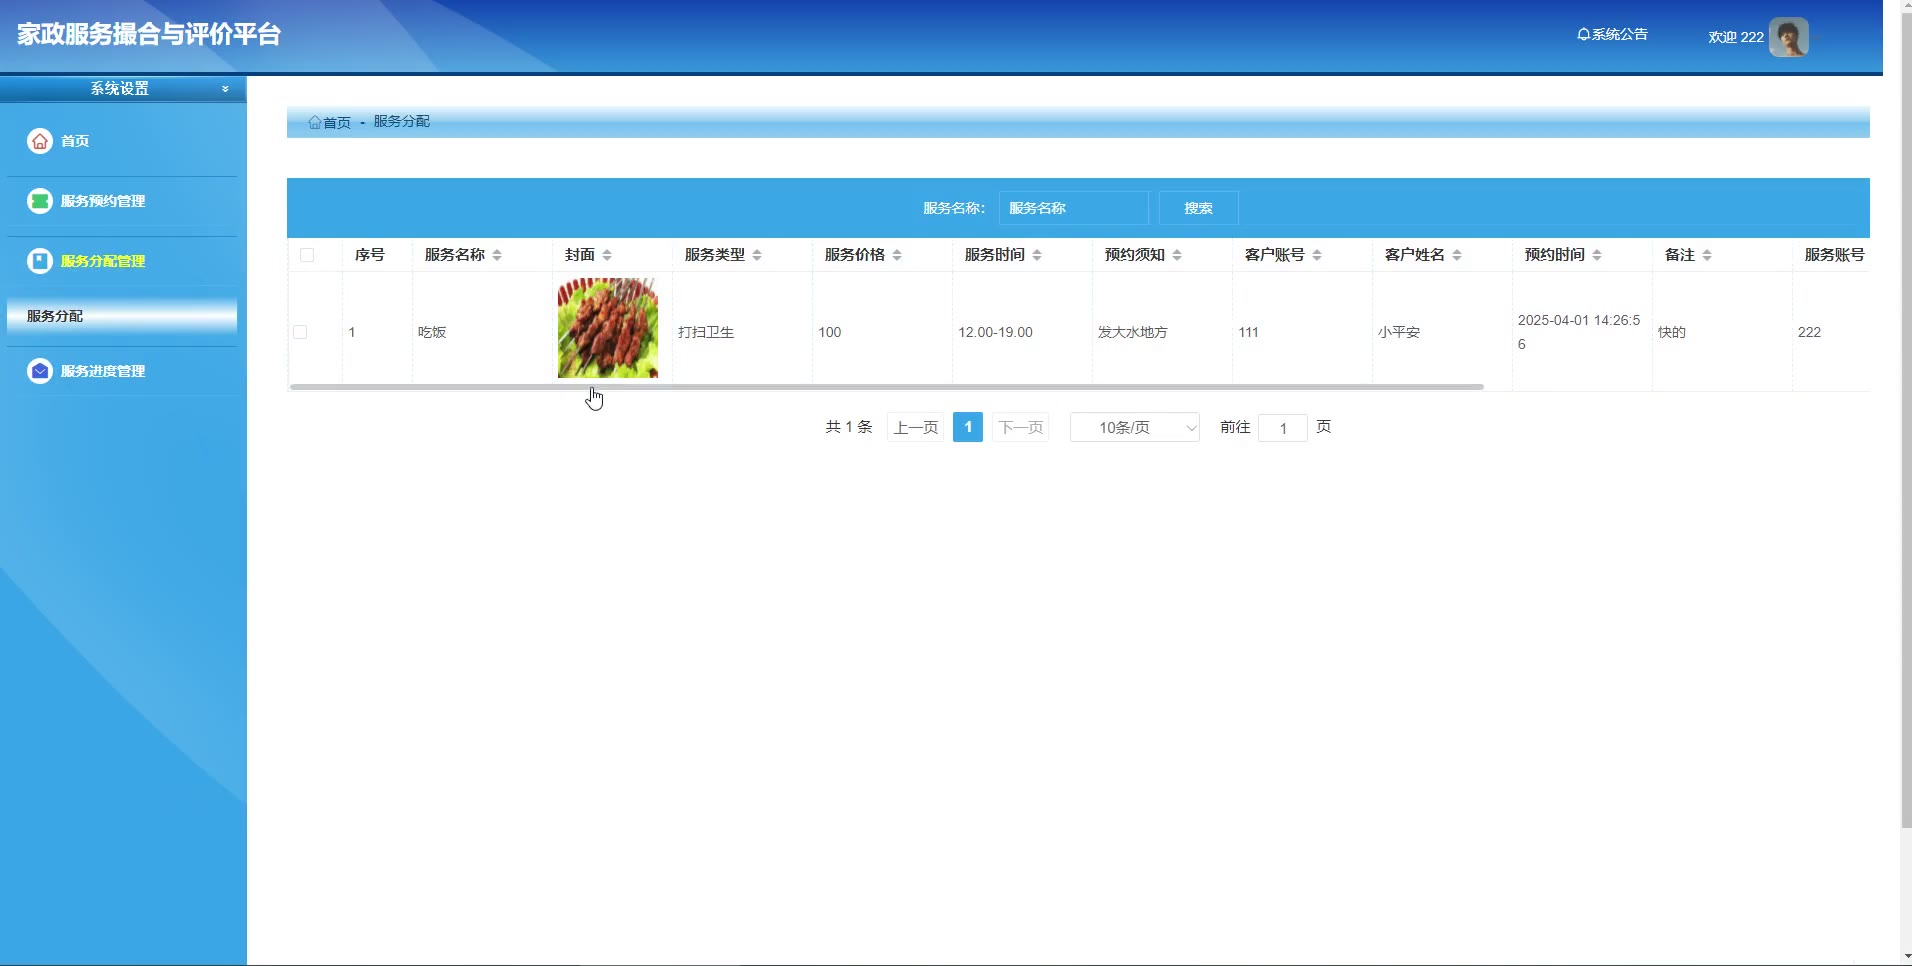The image size is (1912, 966).
Task: Toggle select-all checkbox in table header
Action: [x=307, y=255]
